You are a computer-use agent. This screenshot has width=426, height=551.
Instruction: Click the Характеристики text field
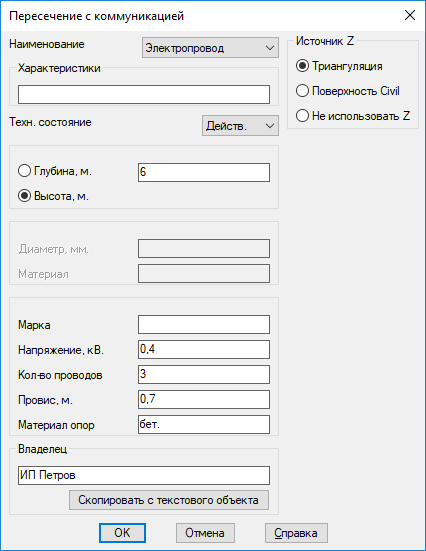coord(144,94)
